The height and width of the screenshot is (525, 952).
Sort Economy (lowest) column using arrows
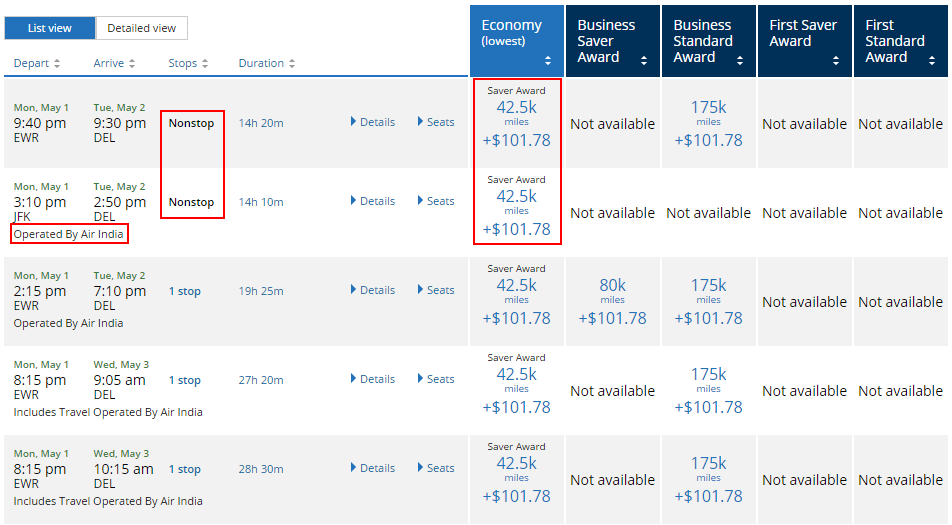[x=548, y=60]
